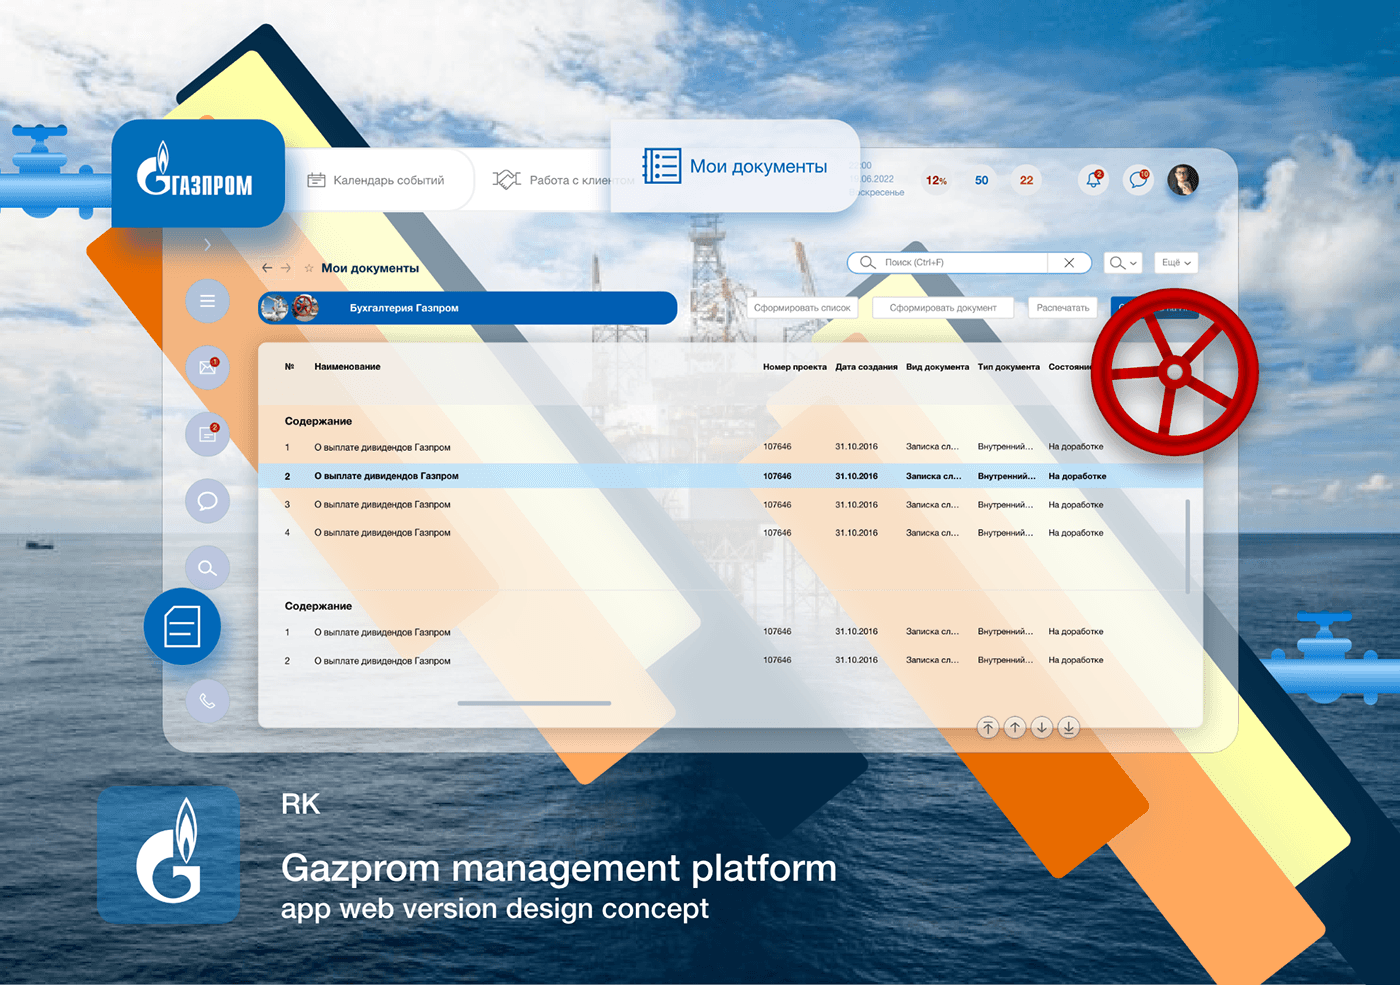Image resolution: width=1400 pixels, height=985 pixels.
Task: Click the Распечатать button
Action: [1063, 308]
